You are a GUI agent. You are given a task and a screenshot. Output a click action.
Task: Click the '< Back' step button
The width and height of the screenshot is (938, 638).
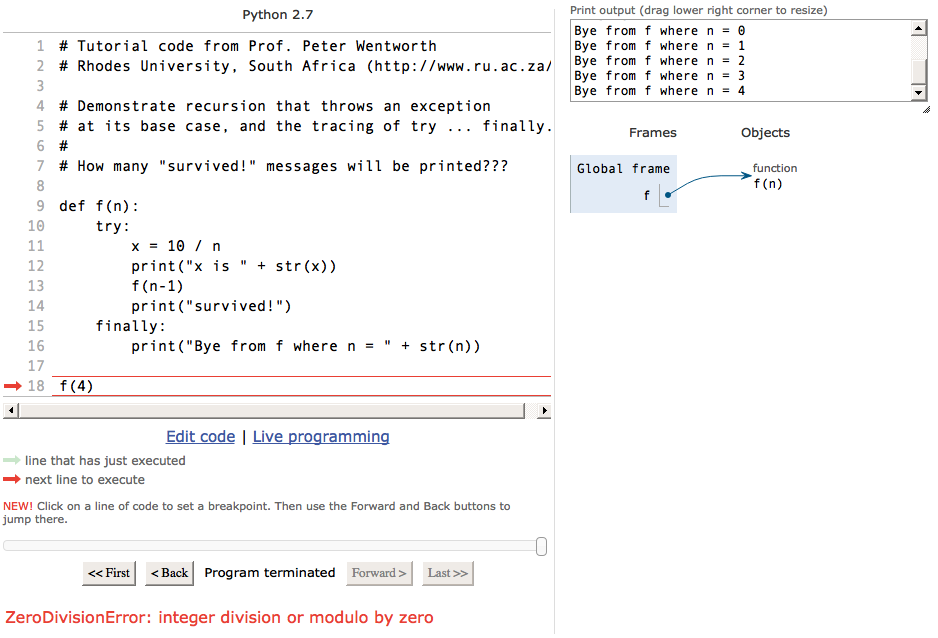(x=169, y=573)
